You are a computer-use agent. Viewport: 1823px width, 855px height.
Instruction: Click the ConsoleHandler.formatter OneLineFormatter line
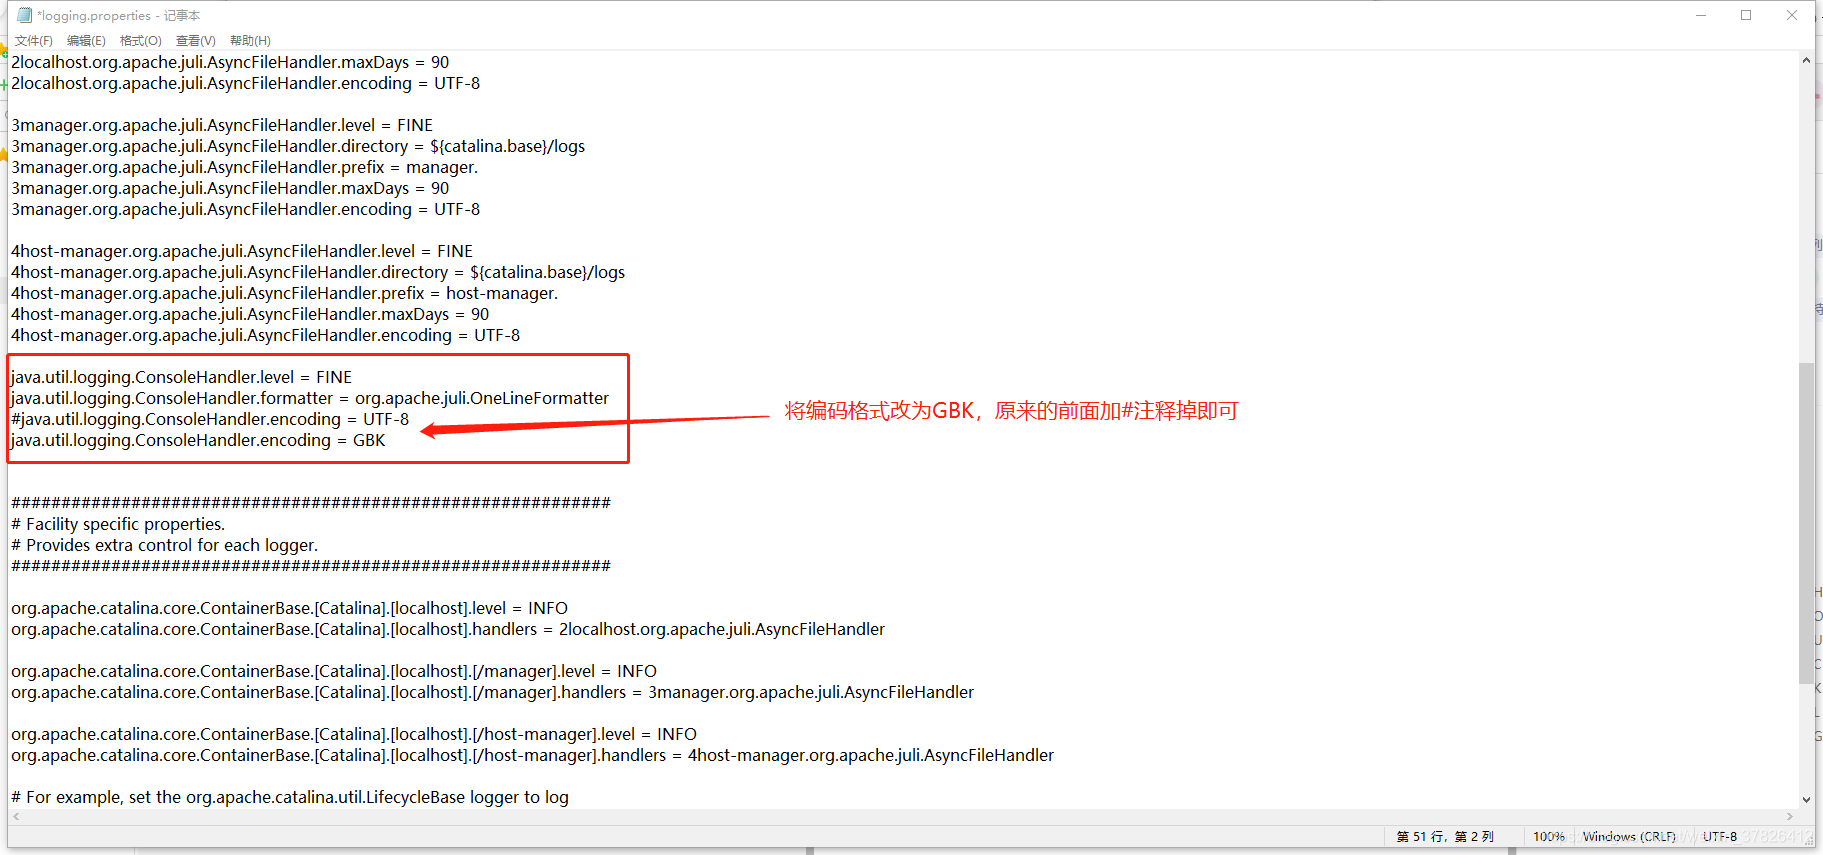click(x=310, y=398)
